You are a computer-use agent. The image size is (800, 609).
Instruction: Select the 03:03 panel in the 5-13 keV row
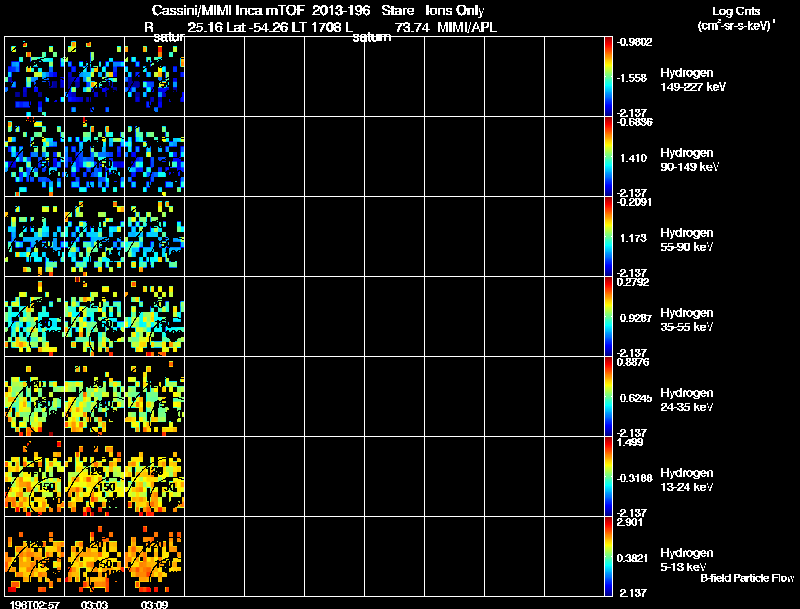click(x=95, y=557)
